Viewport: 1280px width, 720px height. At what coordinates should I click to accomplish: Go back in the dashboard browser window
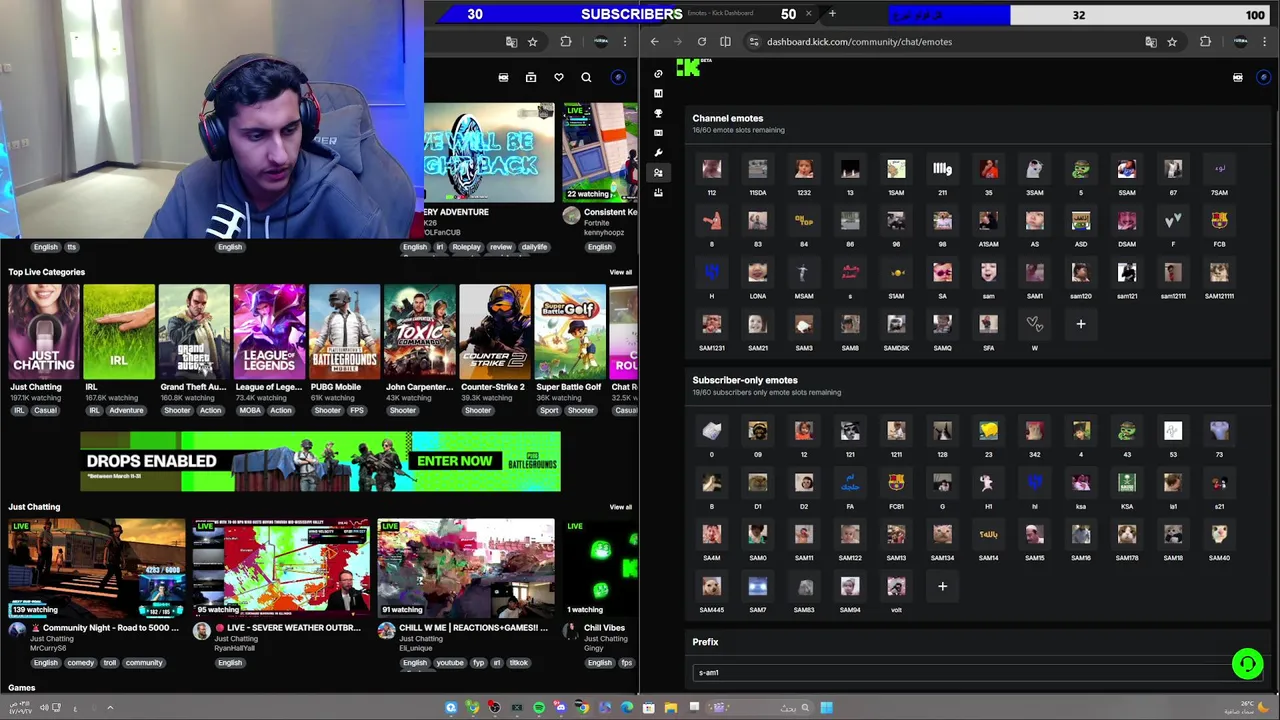pyautogui.click(x=654, y=42)
